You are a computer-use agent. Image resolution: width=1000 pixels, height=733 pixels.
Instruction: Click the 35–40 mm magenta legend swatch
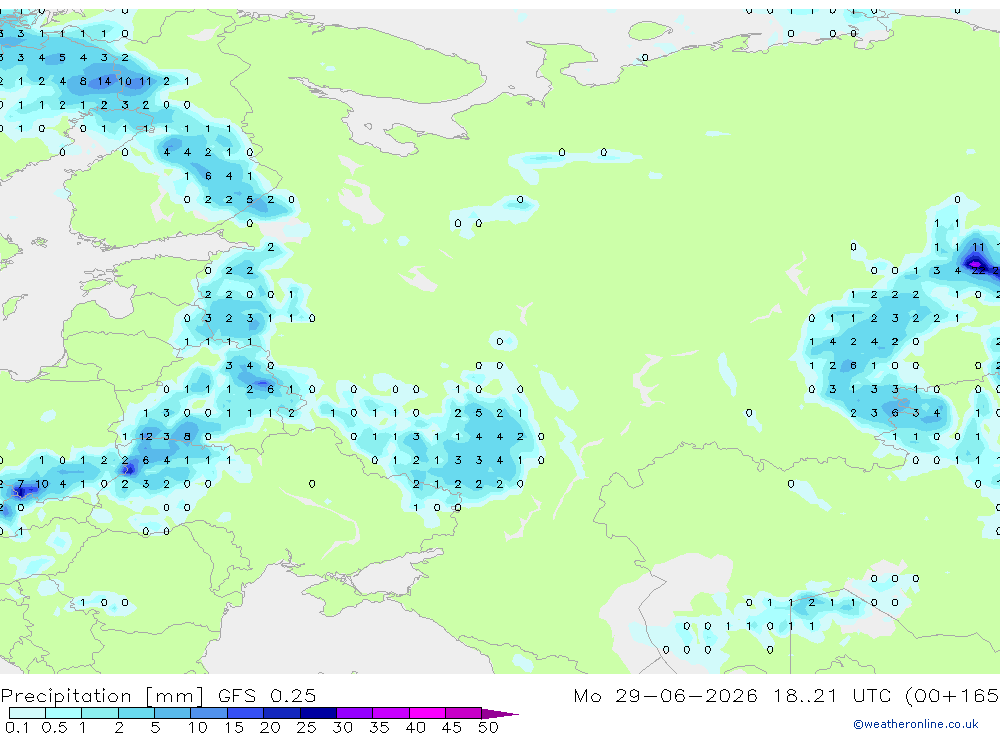click(390, 713)
